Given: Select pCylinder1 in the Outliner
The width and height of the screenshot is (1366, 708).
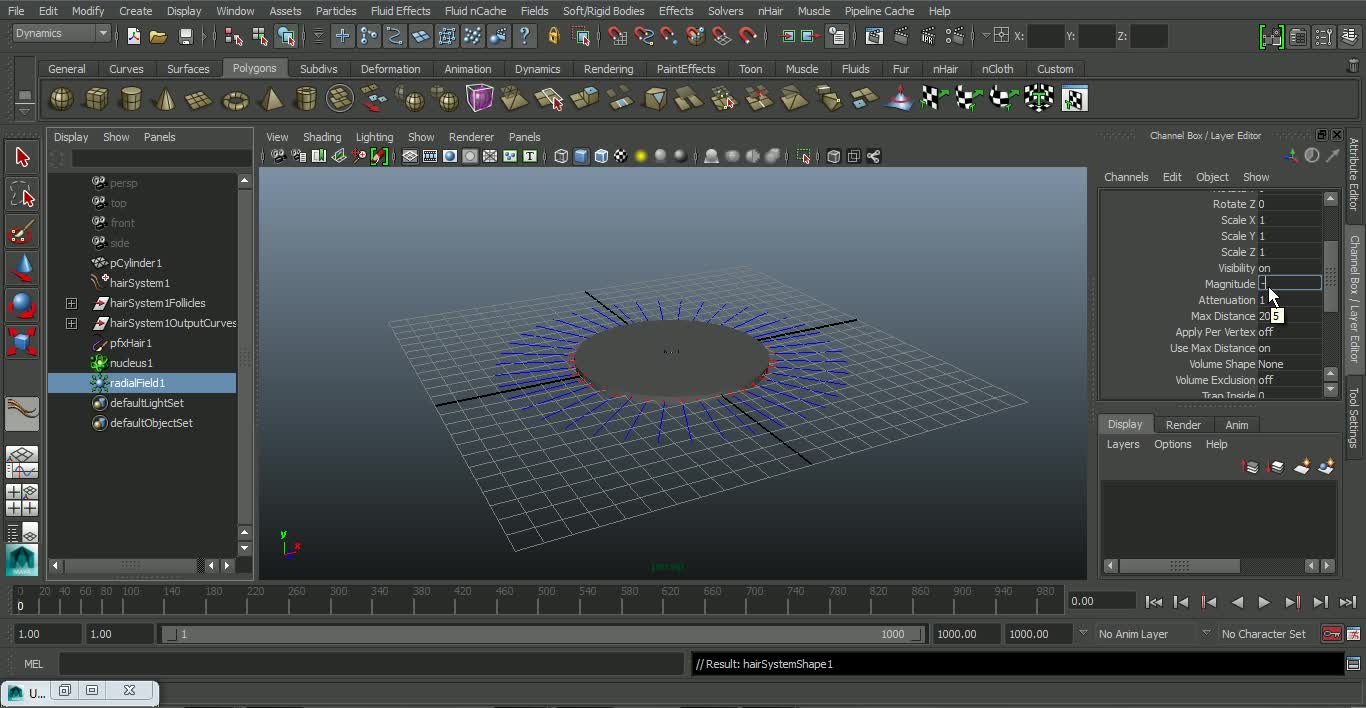Looking at the screenshot, I should tap(136, 263).
